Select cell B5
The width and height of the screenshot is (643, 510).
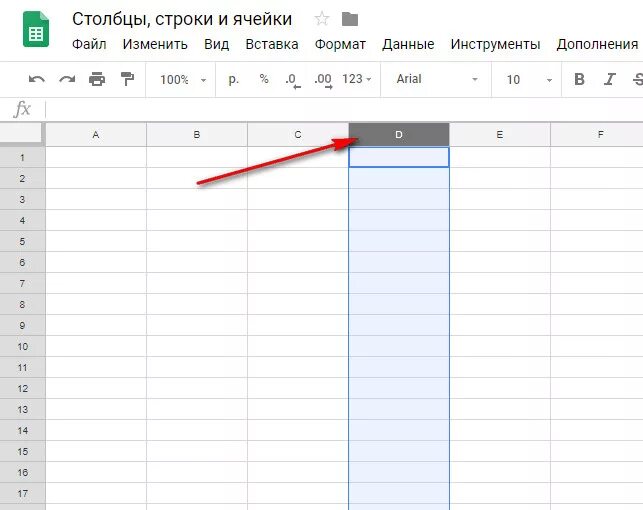(x=197, y=241)
